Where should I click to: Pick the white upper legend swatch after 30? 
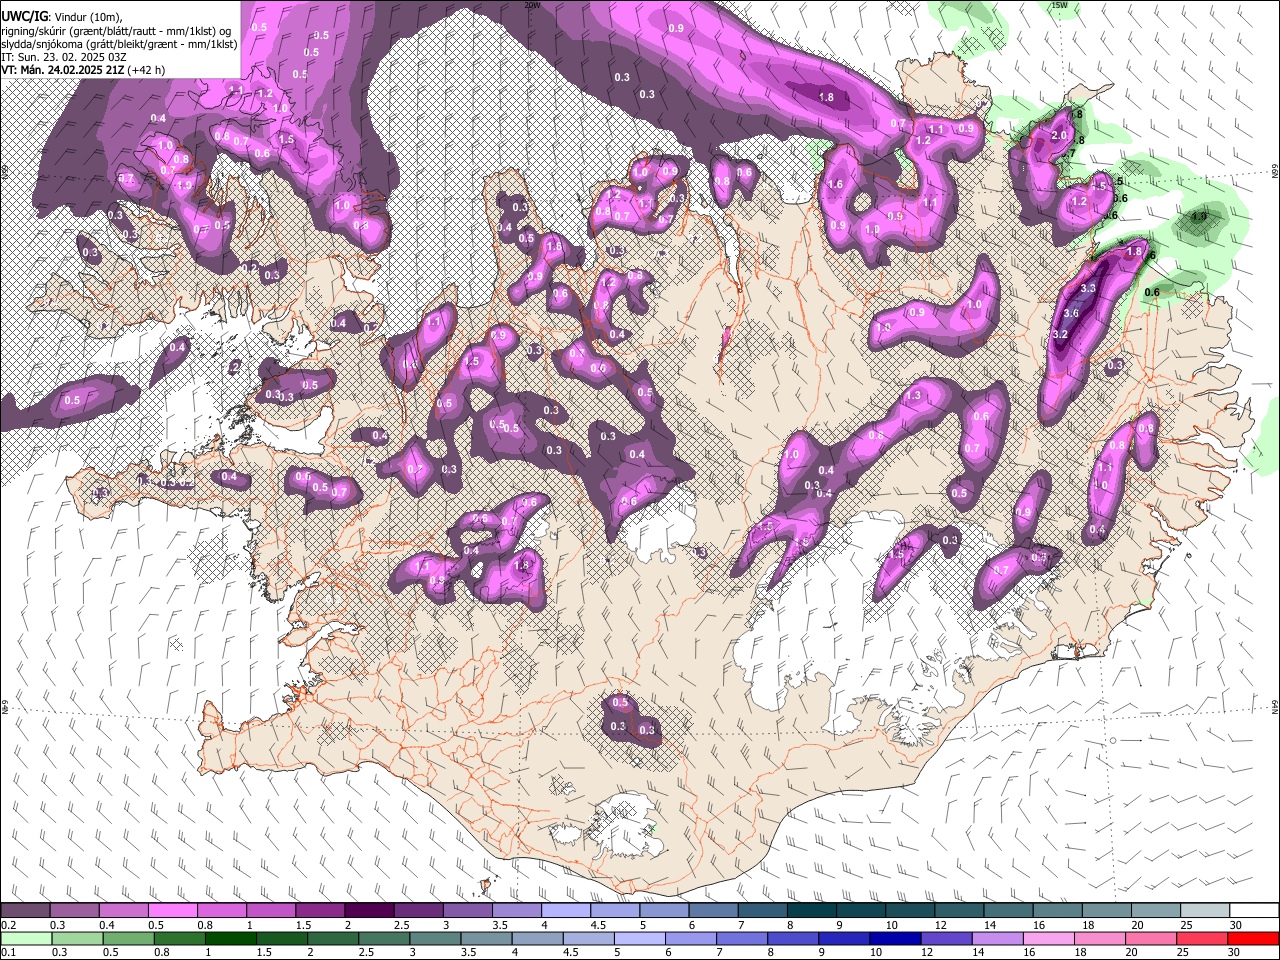pos(1254,911)
